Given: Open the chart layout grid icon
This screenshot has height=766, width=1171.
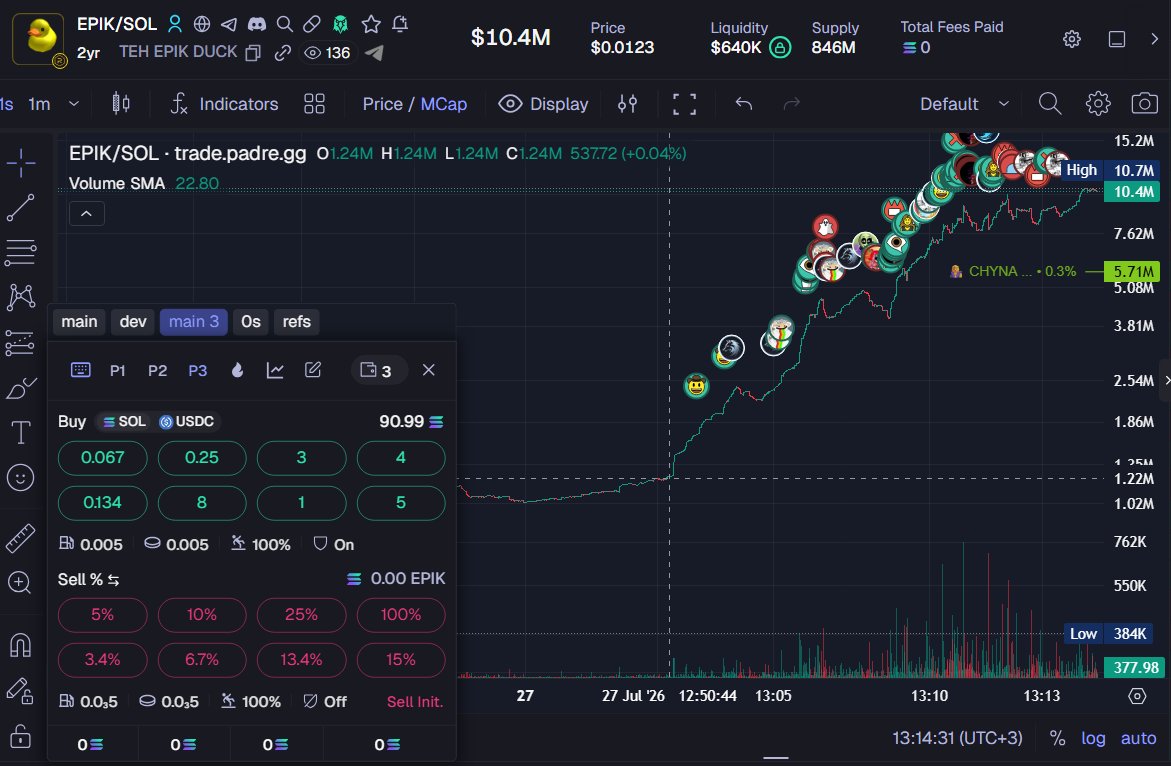Looking at the screenshot, I should point(314,104).
